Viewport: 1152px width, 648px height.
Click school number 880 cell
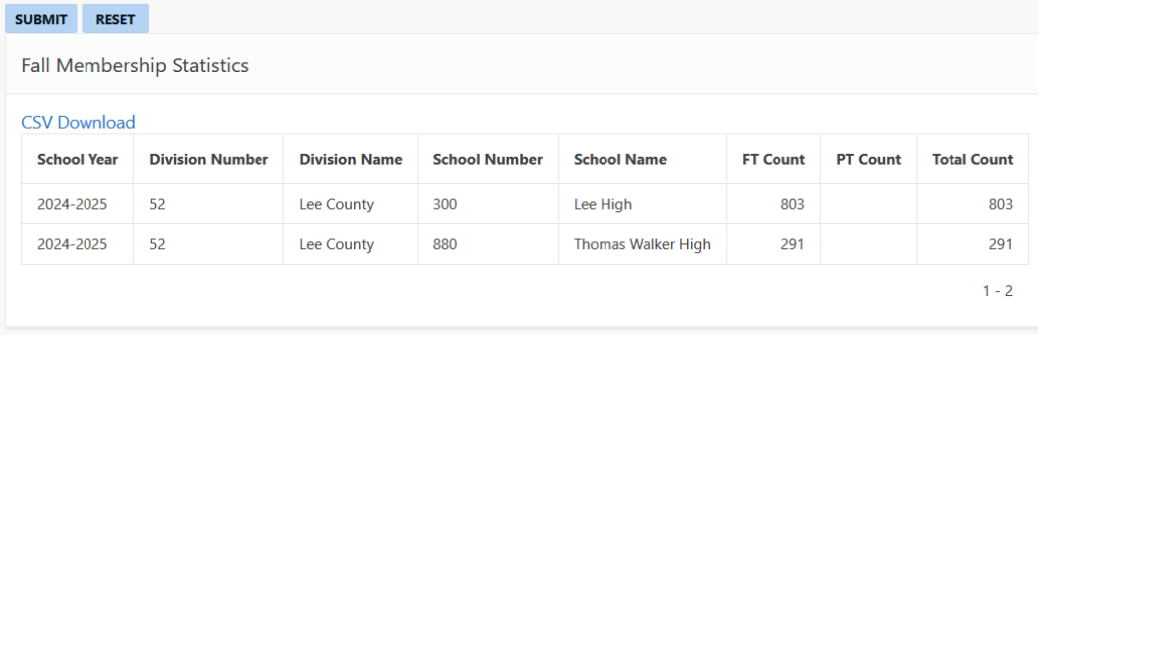[x=488, y=244]
